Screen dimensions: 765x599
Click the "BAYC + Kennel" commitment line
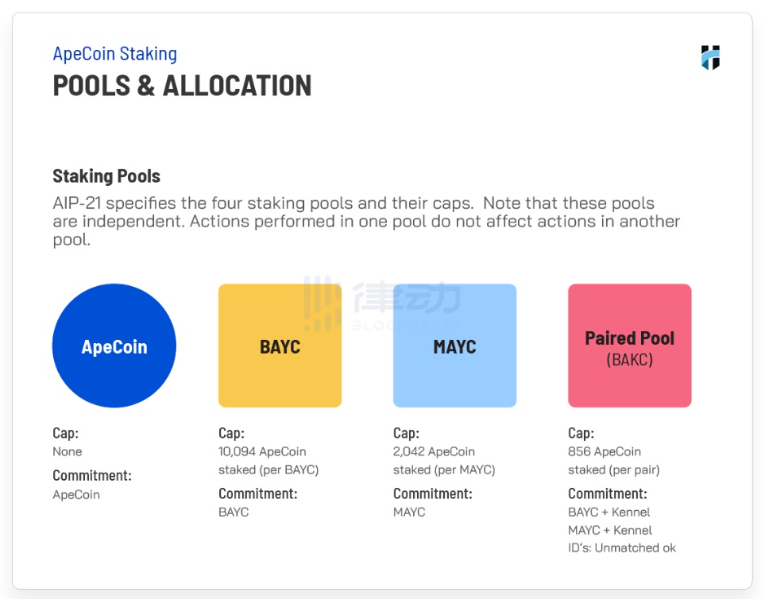point(609,512)
